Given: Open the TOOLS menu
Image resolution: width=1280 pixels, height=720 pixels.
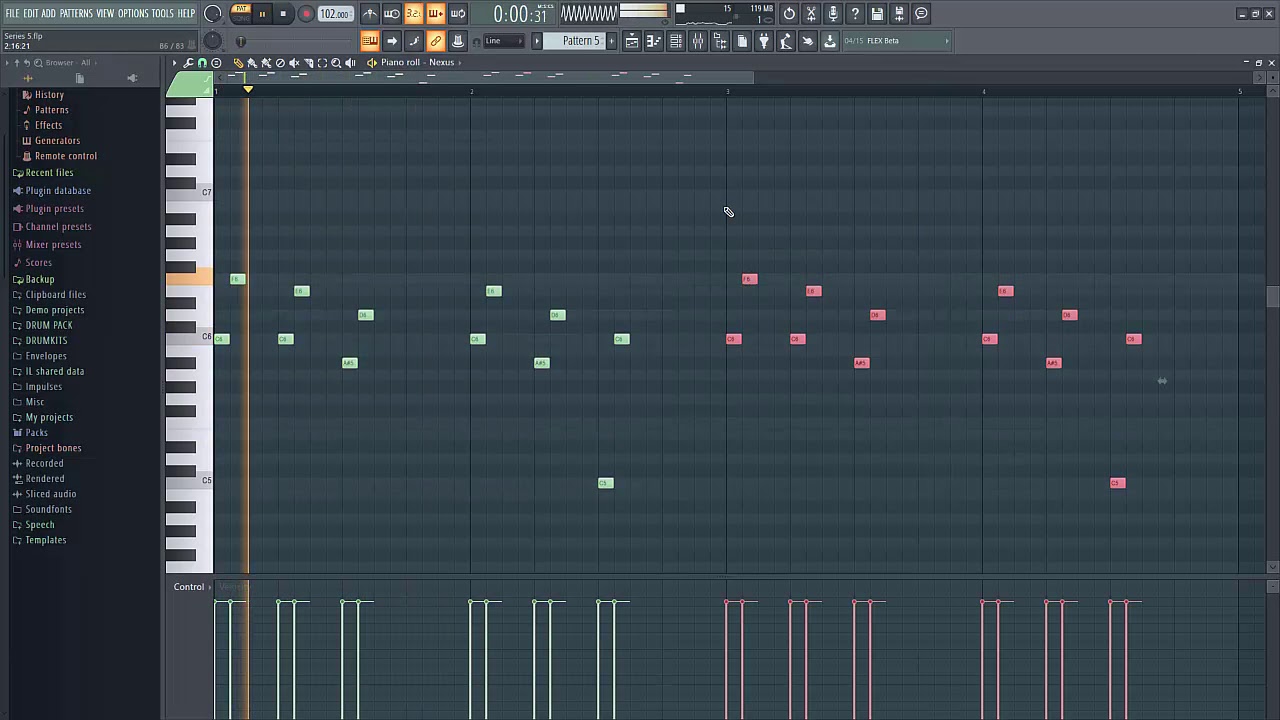Looking at the screenshot, I should tap(162, 13).
